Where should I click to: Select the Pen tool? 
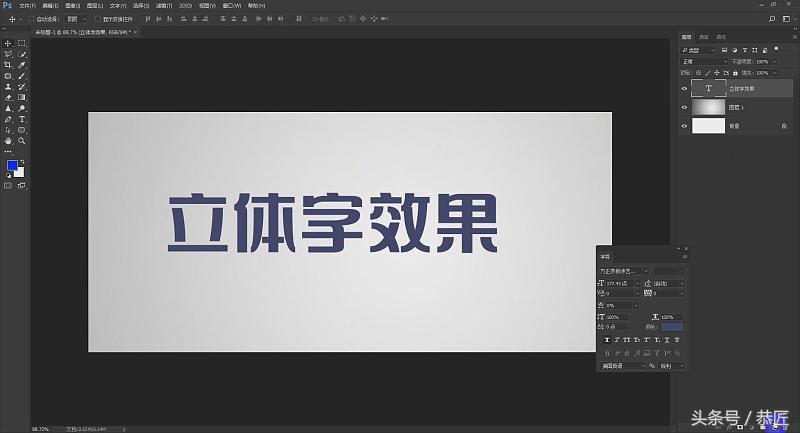(8, 119)
